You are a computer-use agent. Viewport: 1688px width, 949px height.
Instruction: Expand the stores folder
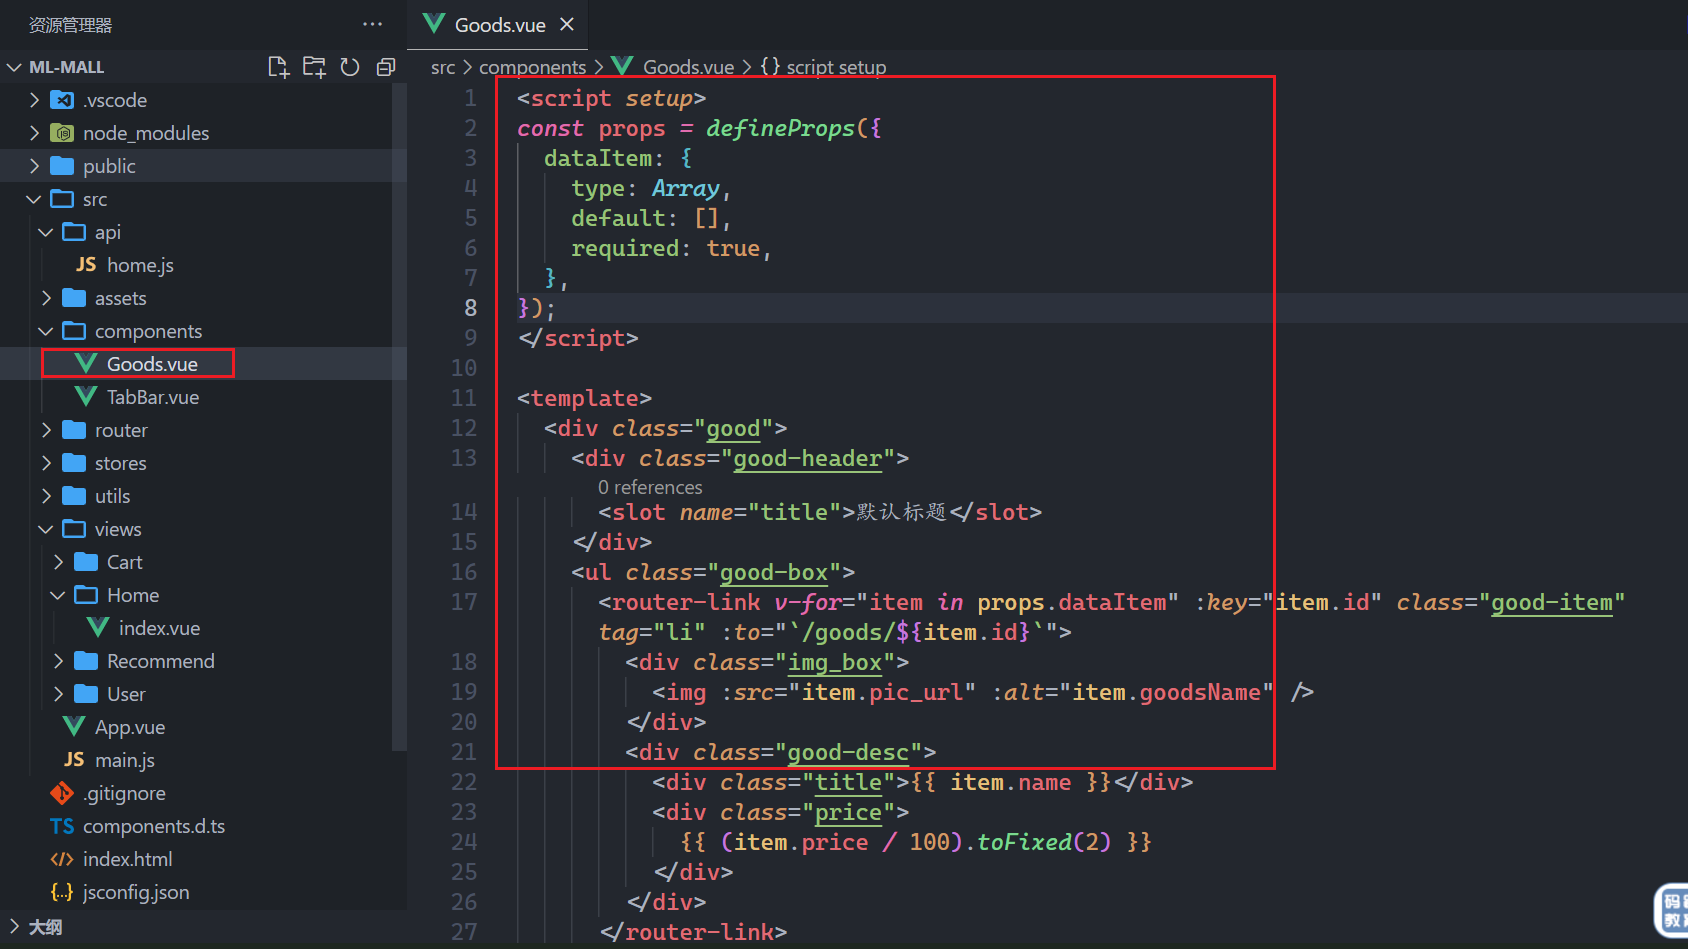click(46, 463)
